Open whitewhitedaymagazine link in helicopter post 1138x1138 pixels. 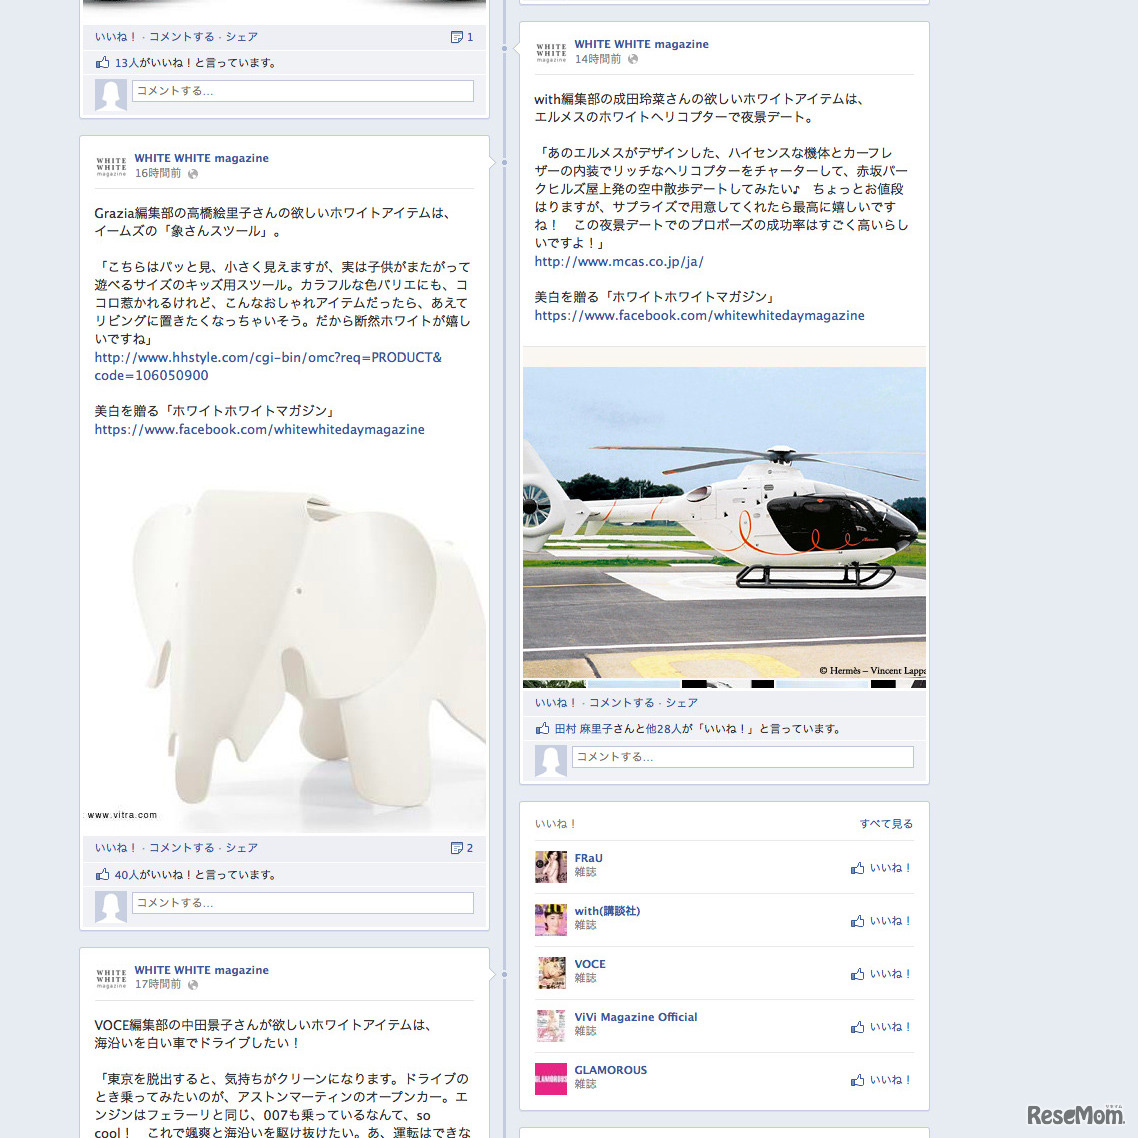pos(700,316)
